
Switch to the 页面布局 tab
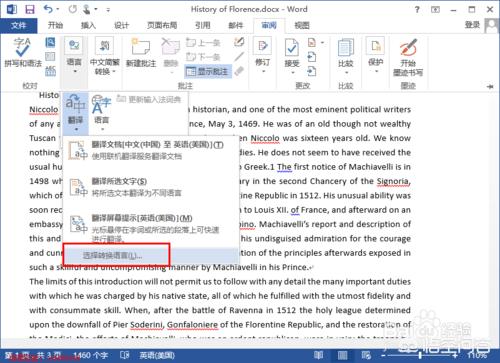tap(162, 25)
